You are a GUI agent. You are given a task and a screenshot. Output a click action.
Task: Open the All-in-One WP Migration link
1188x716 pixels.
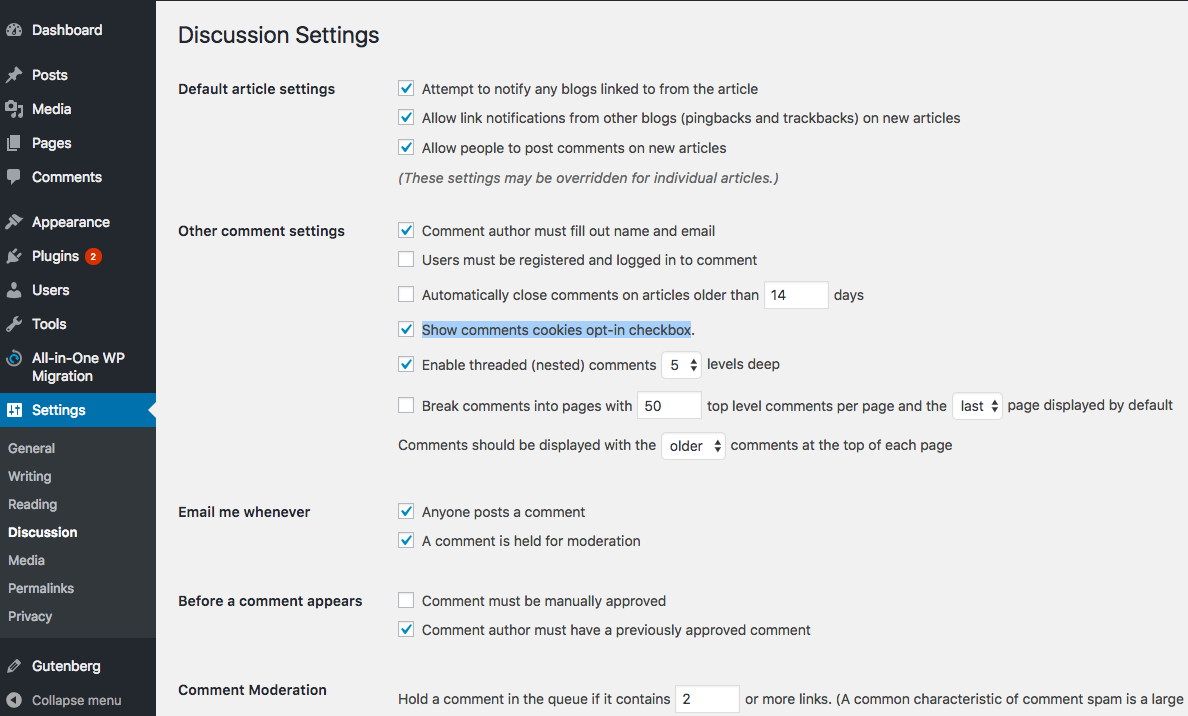[x=78, y=367]
